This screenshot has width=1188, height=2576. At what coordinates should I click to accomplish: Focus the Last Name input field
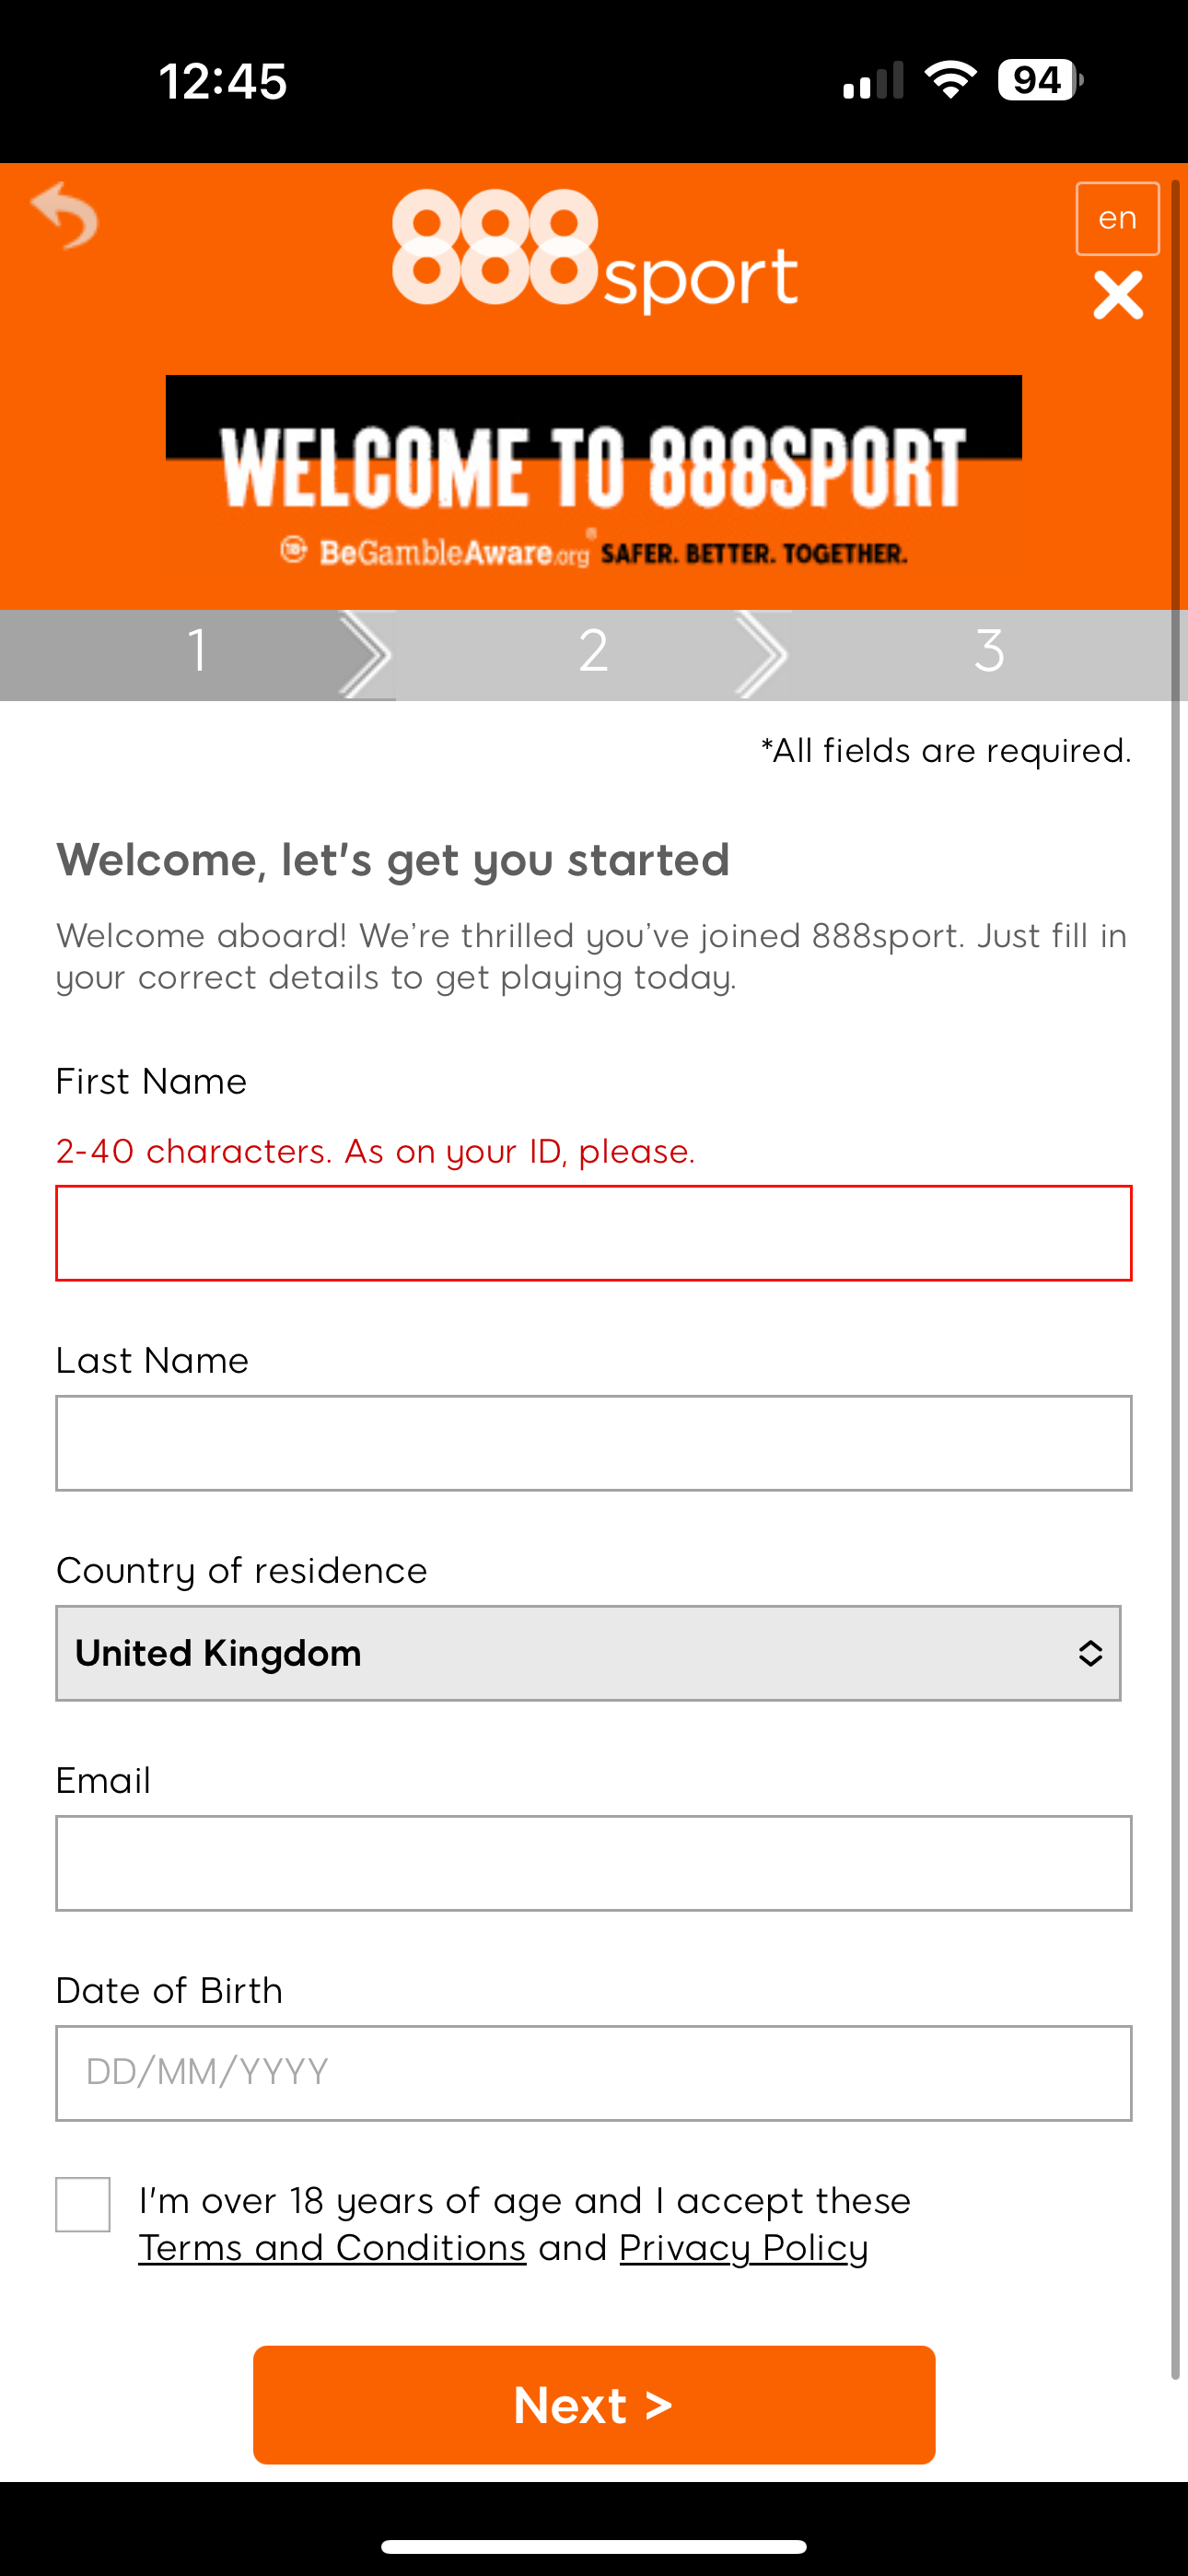pos(594,1443)
